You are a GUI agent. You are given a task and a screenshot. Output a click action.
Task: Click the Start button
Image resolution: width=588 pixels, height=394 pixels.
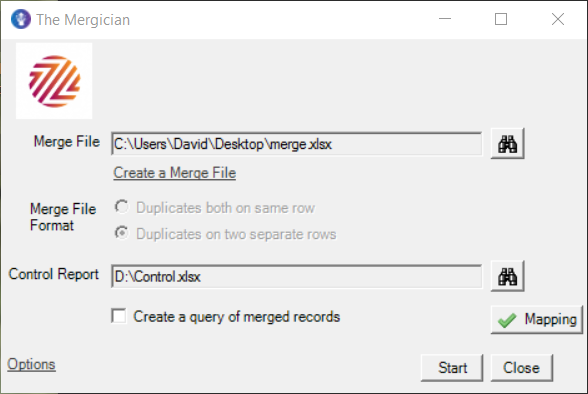point(452,368)
